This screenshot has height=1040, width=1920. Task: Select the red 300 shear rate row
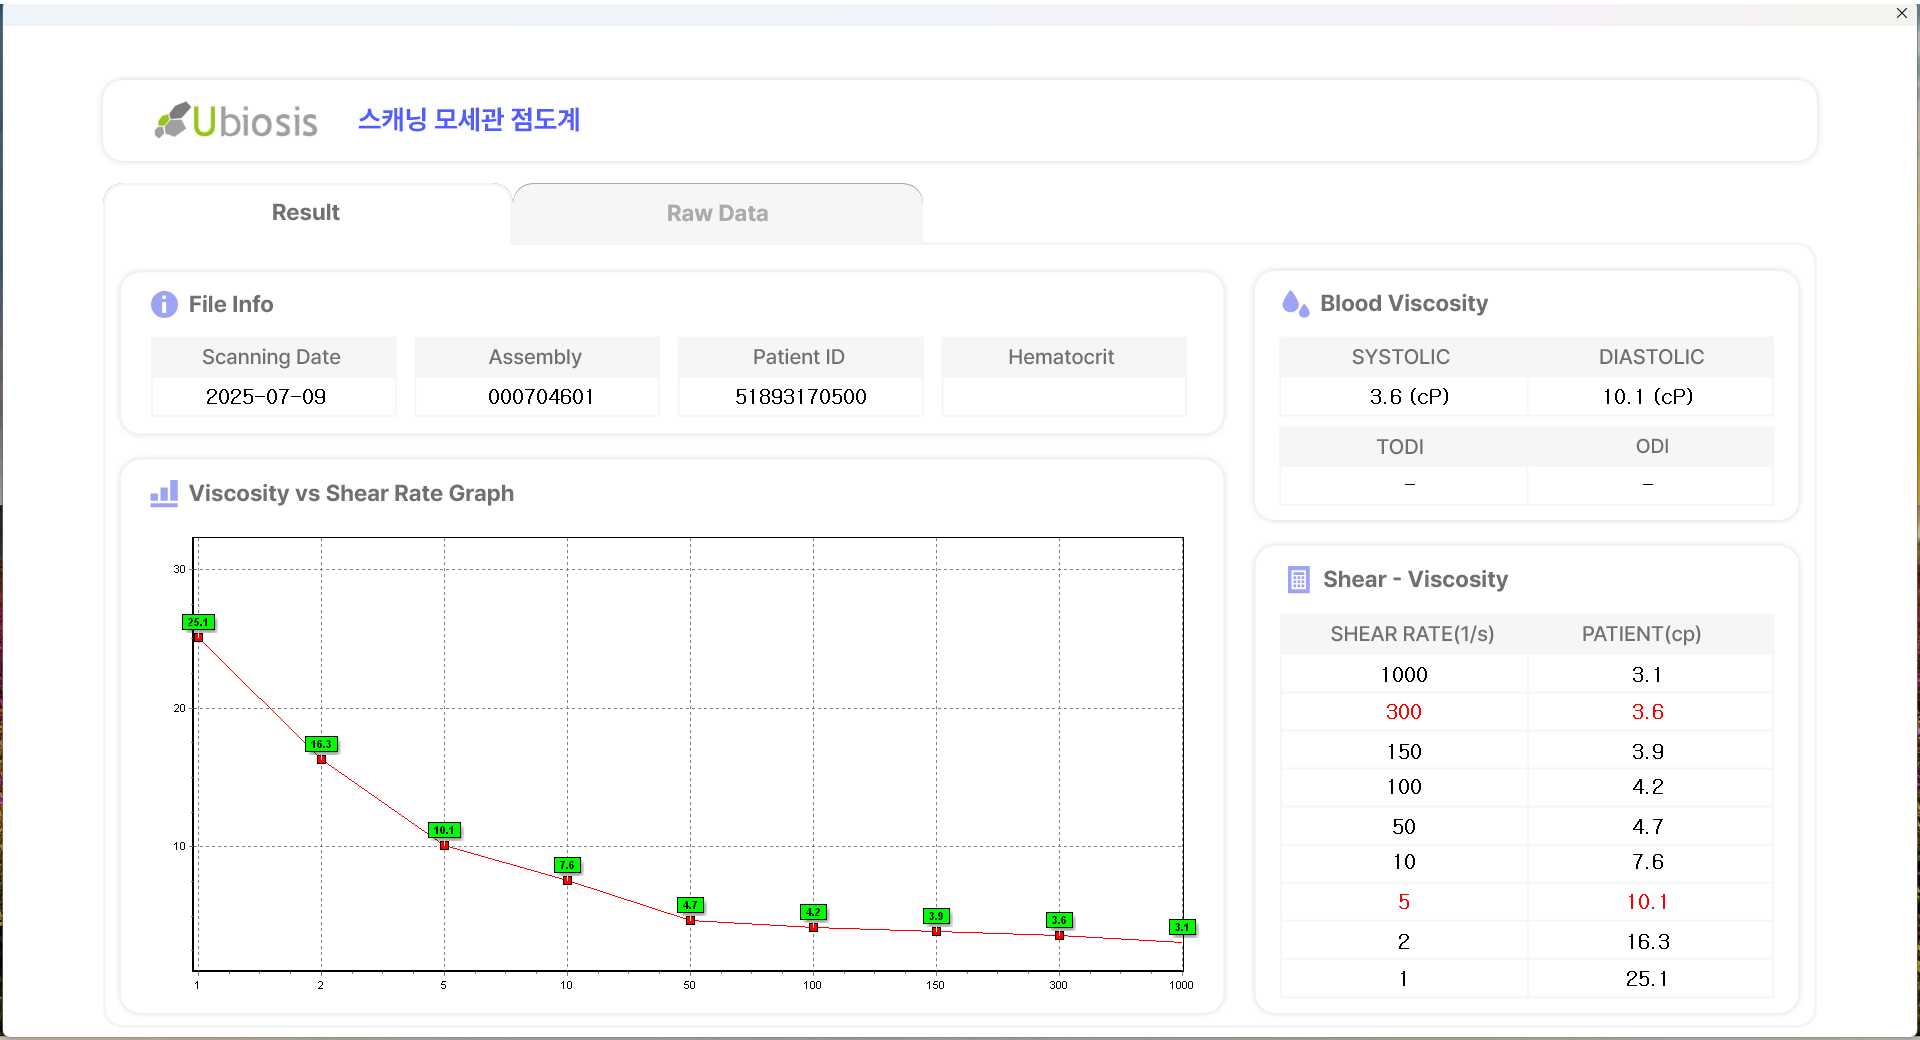point(1403,712)
